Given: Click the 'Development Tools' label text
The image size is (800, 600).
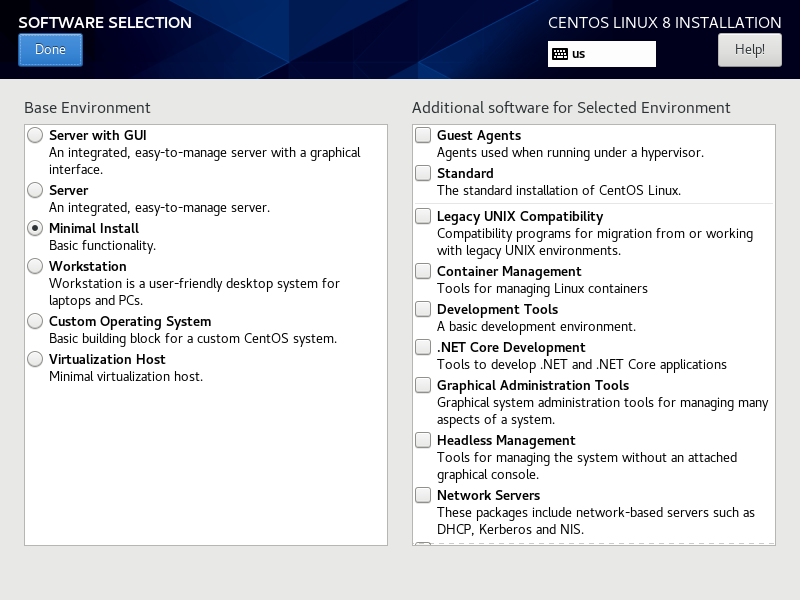Looking at the screenshot, I should (x=497, y=309).
